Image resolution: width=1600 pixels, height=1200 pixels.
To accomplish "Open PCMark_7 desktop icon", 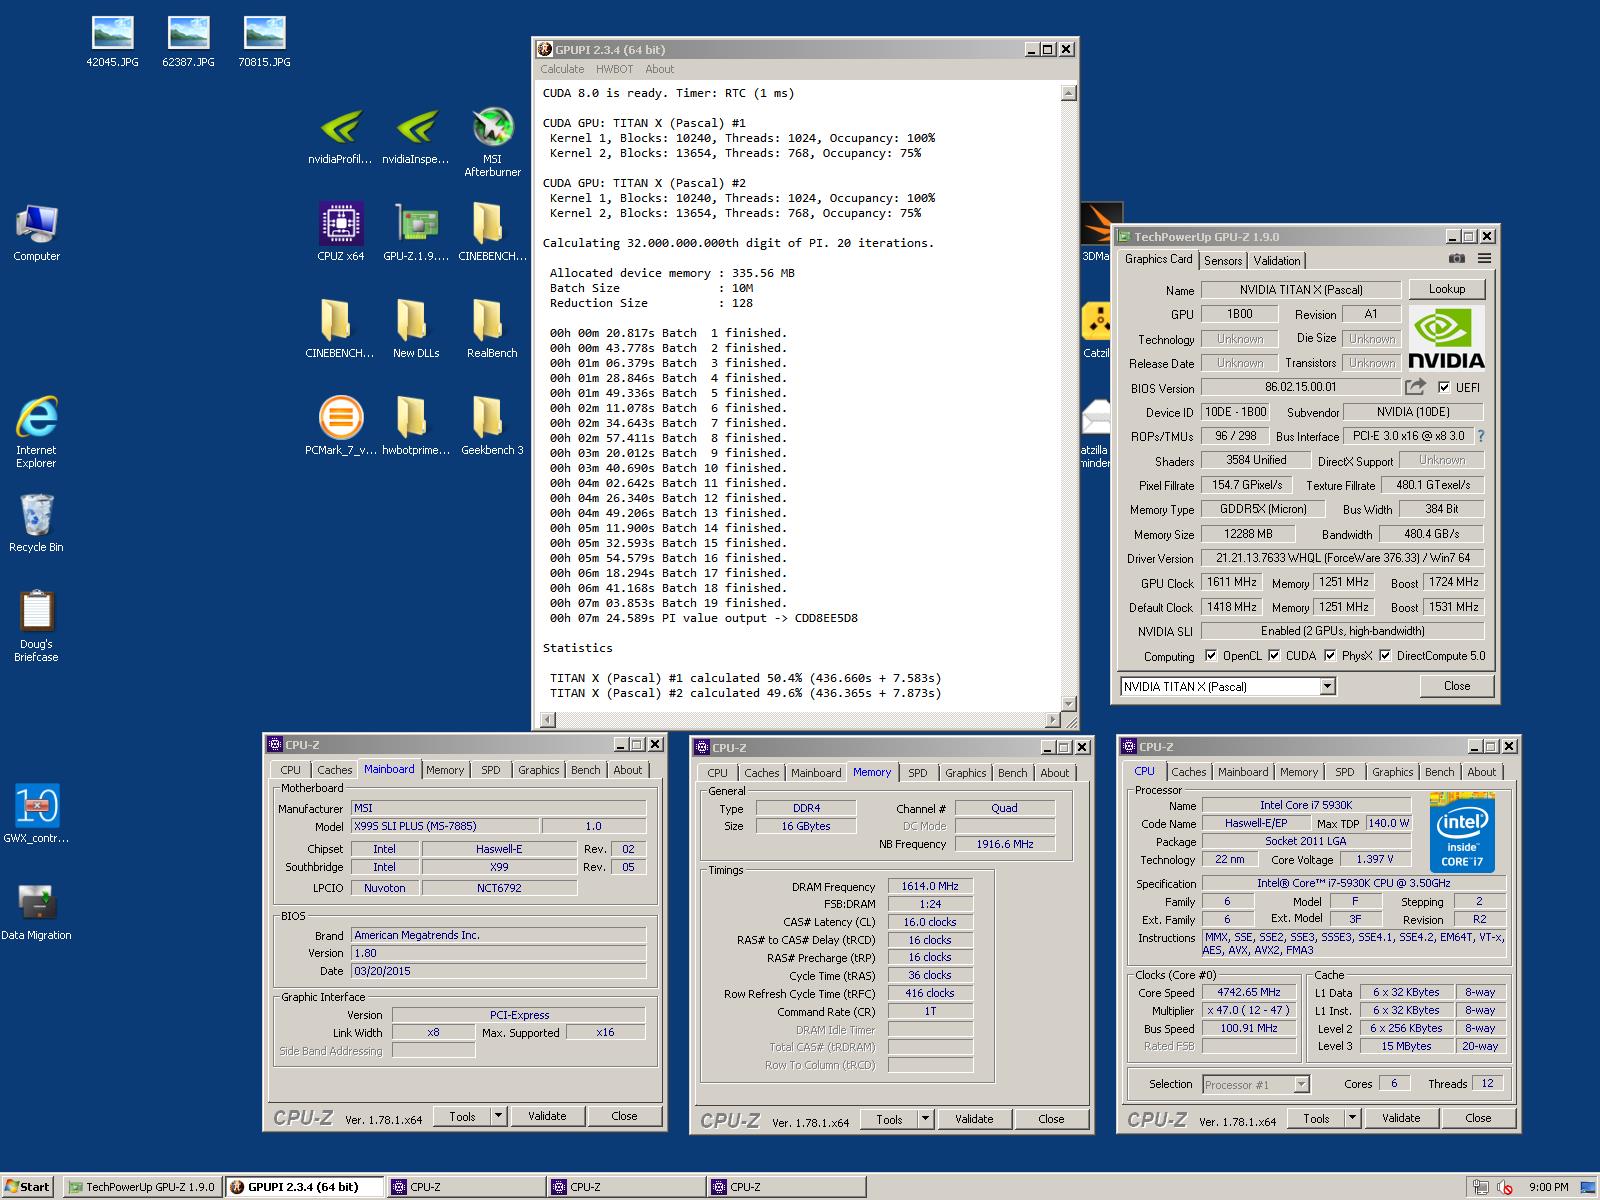I will pyautogui.click(x=340, y=426).
